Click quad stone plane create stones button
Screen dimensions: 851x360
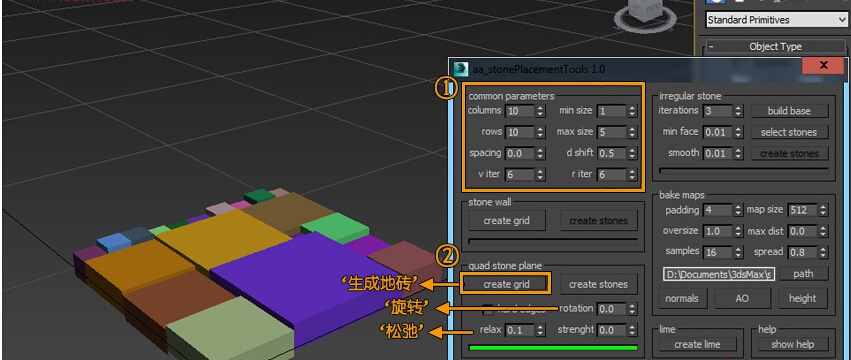pos(599,284)
